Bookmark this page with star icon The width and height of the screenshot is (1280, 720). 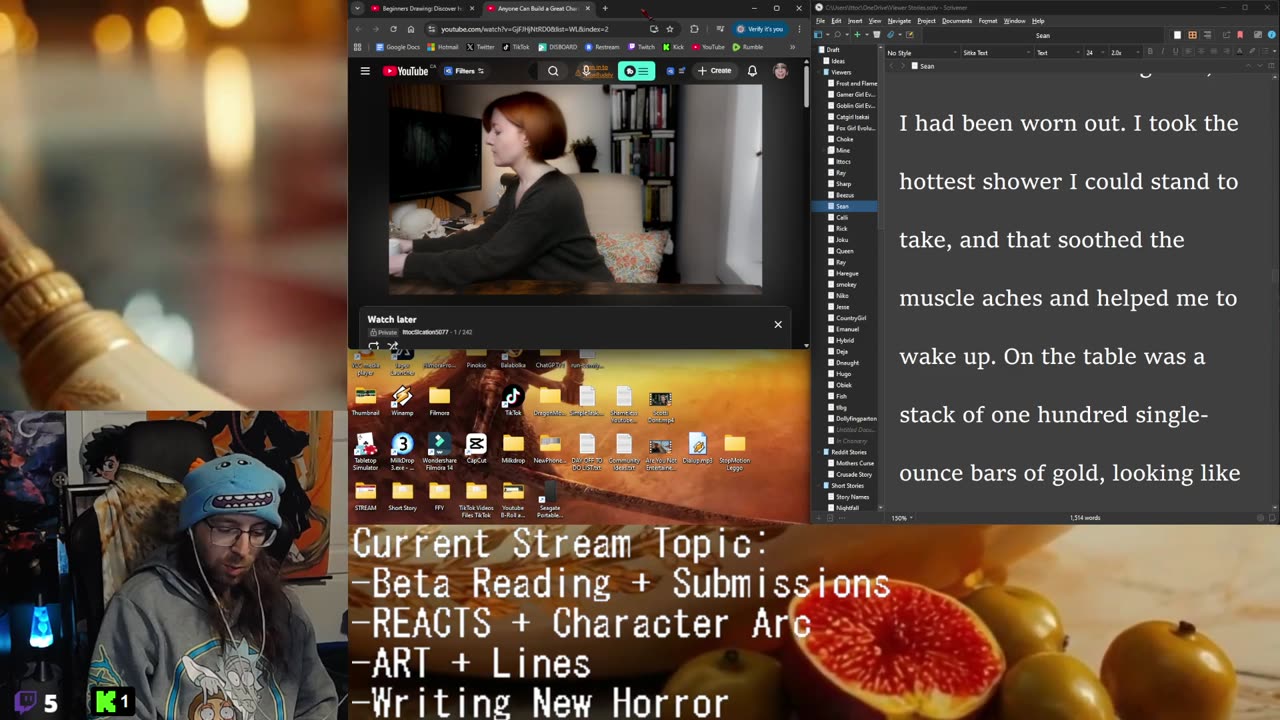[669, 29]
